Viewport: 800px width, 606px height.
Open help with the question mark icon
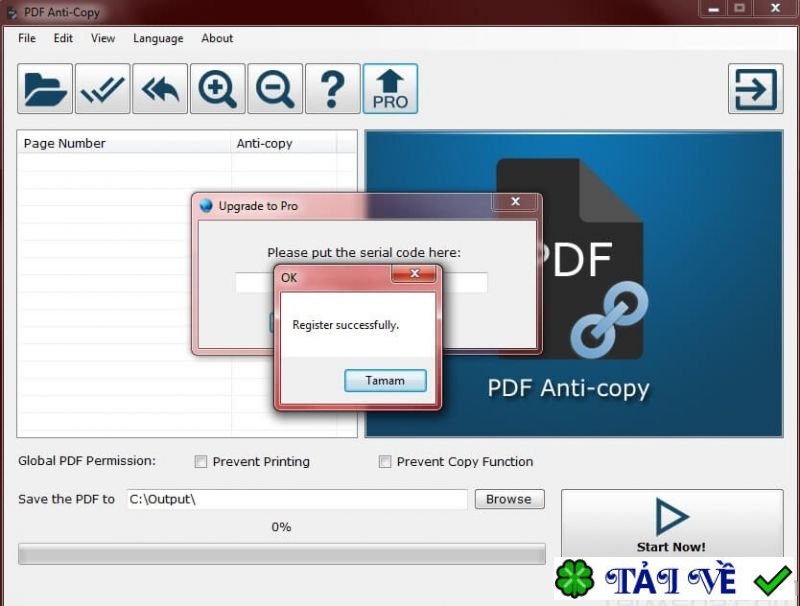point(333,89)
